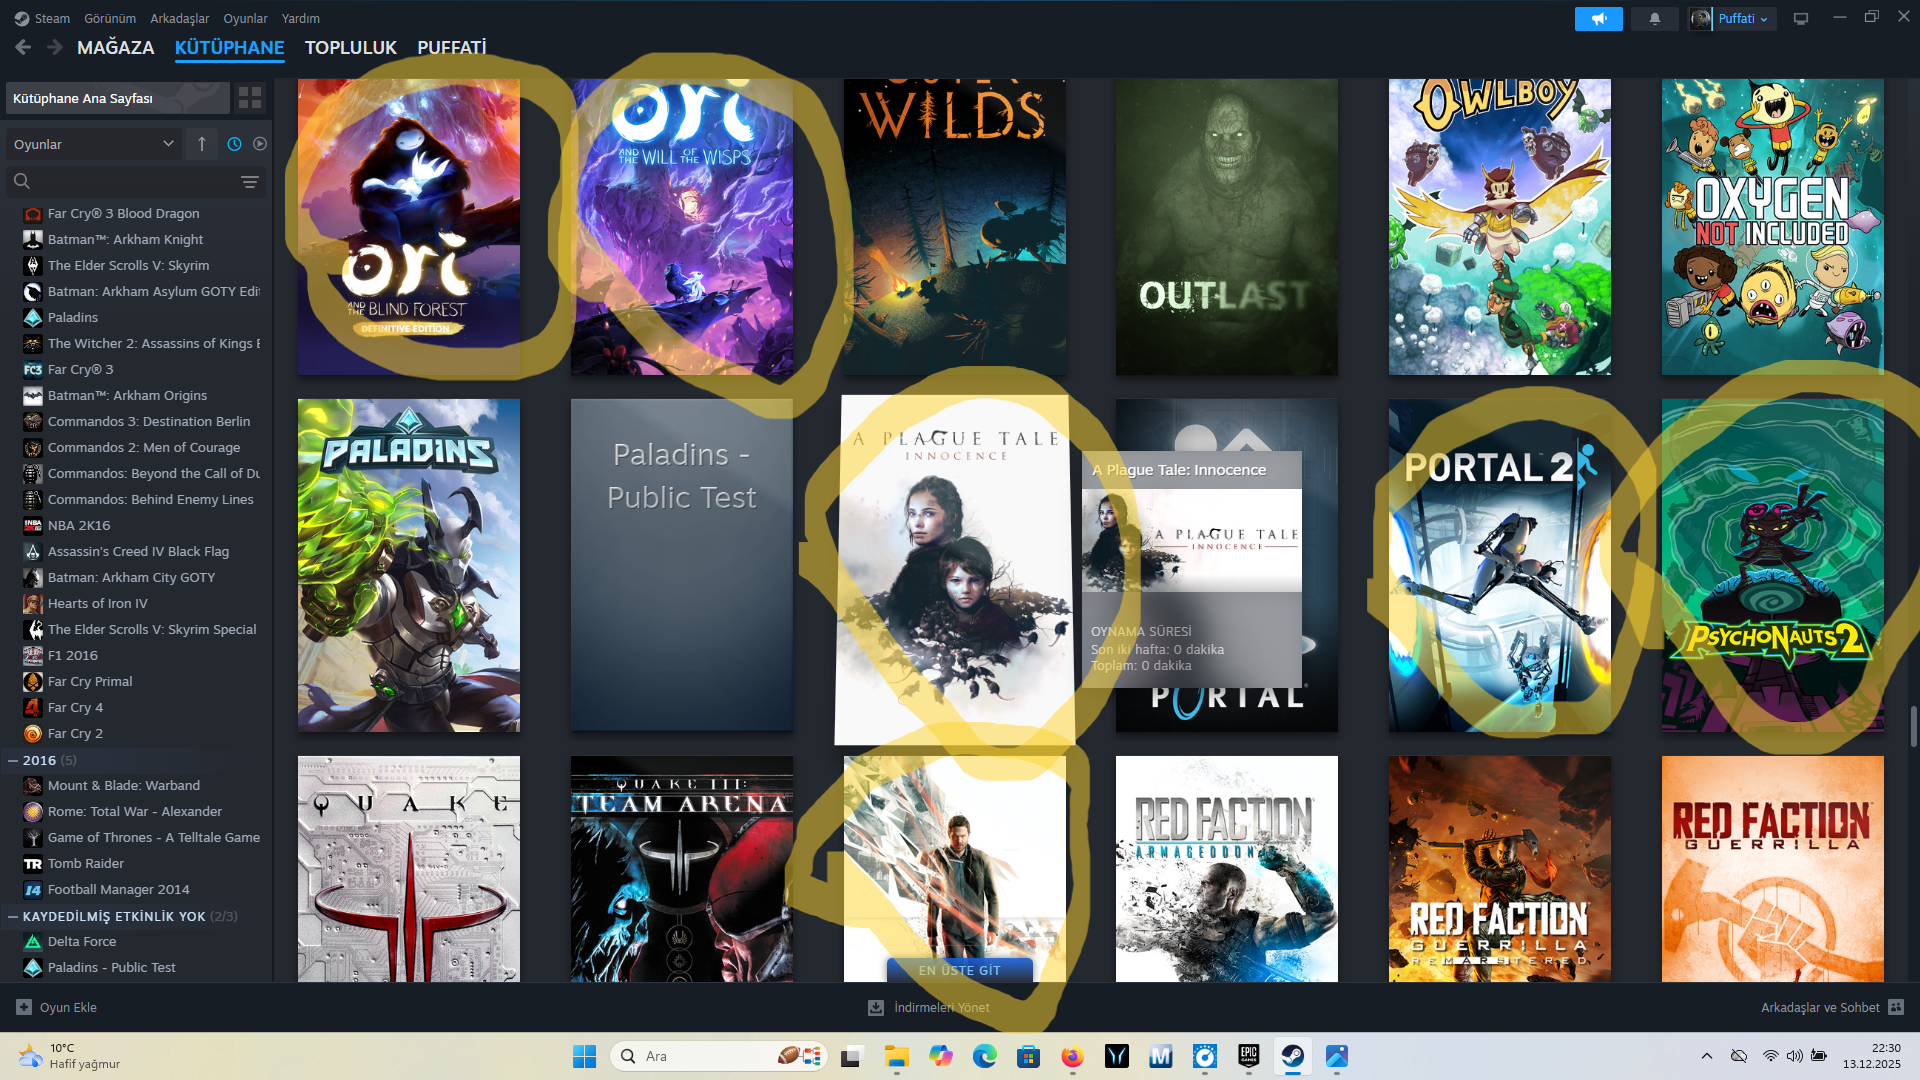1920x1080 pixels.
Task: Switch to collections grid view icon
Action: (x=250, y=98)
